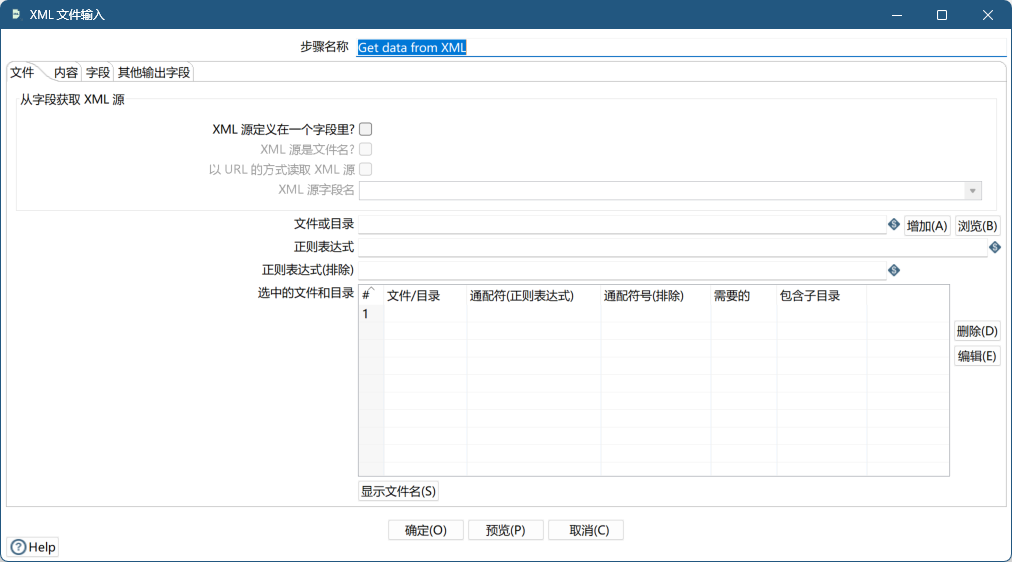The width and height of the screenshot is (1012, 562).
Task: Click the 通配符(正则表达式) column header
Action: pyautogui.click(x=533, y=296)
